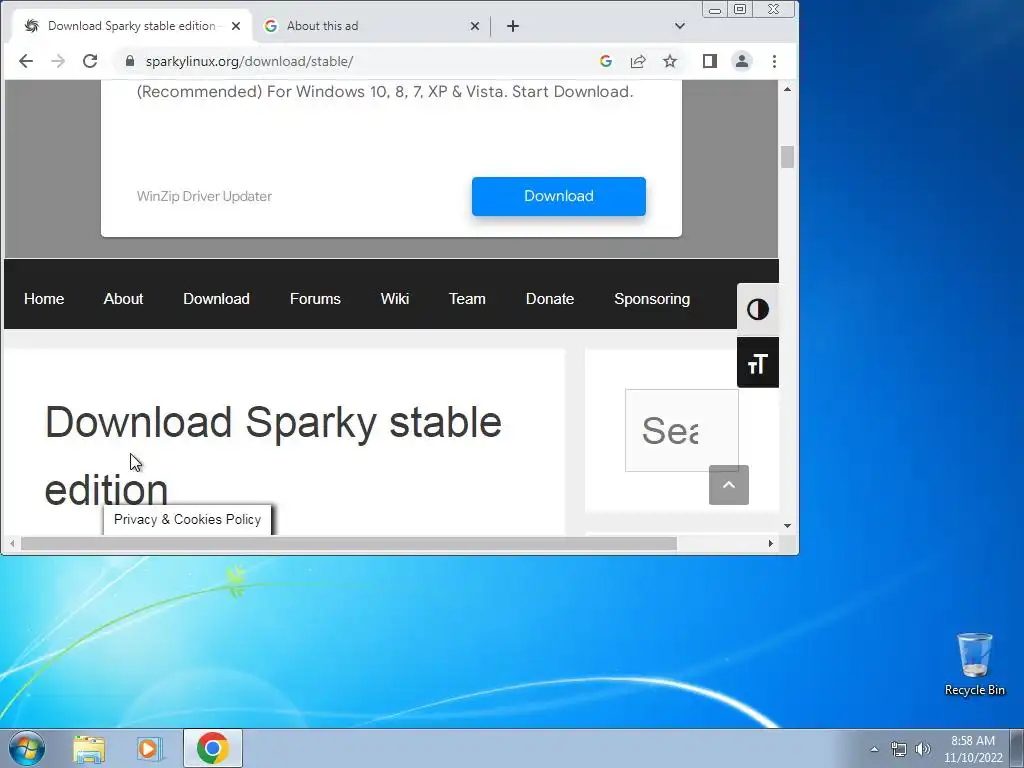Screen dimensions: 1024x768
Task: Open the Download menu item
Action: [216, 298]
